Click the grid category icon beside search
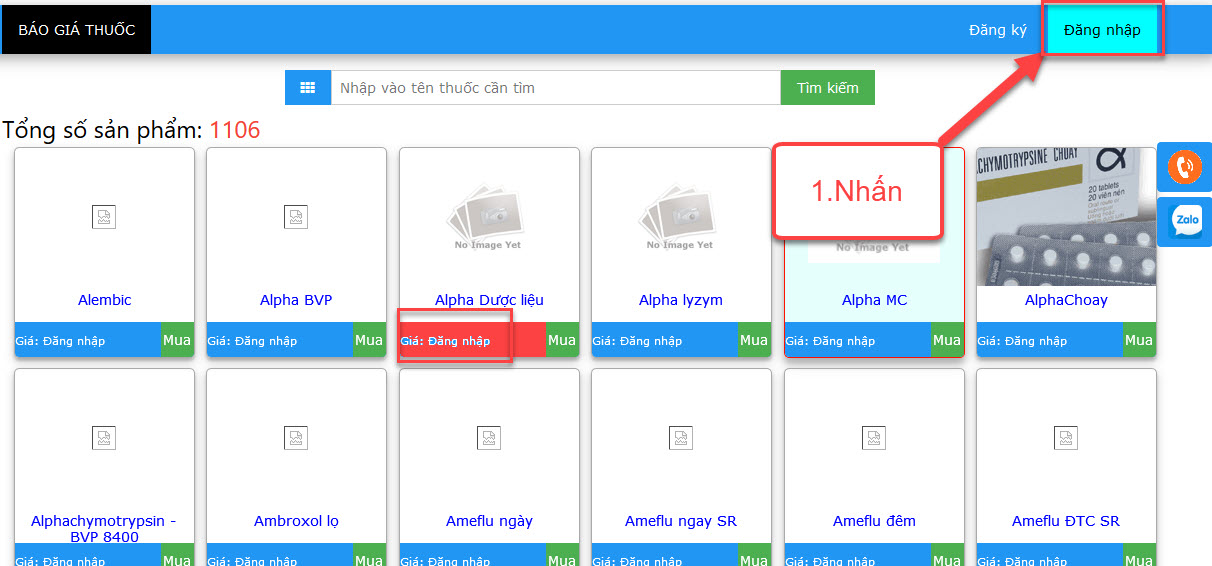Image resolution: width=1212 pixels, height=566 pixels. point(308,88)
